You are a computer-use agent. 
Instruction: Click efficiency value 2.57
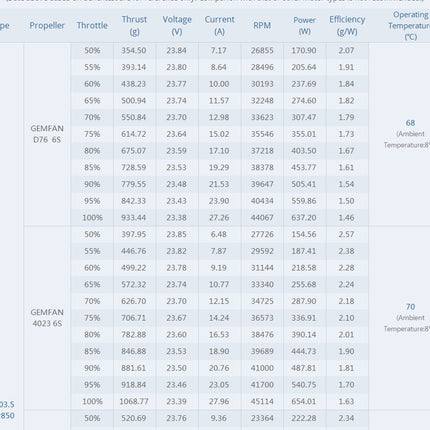pos(346,234)
